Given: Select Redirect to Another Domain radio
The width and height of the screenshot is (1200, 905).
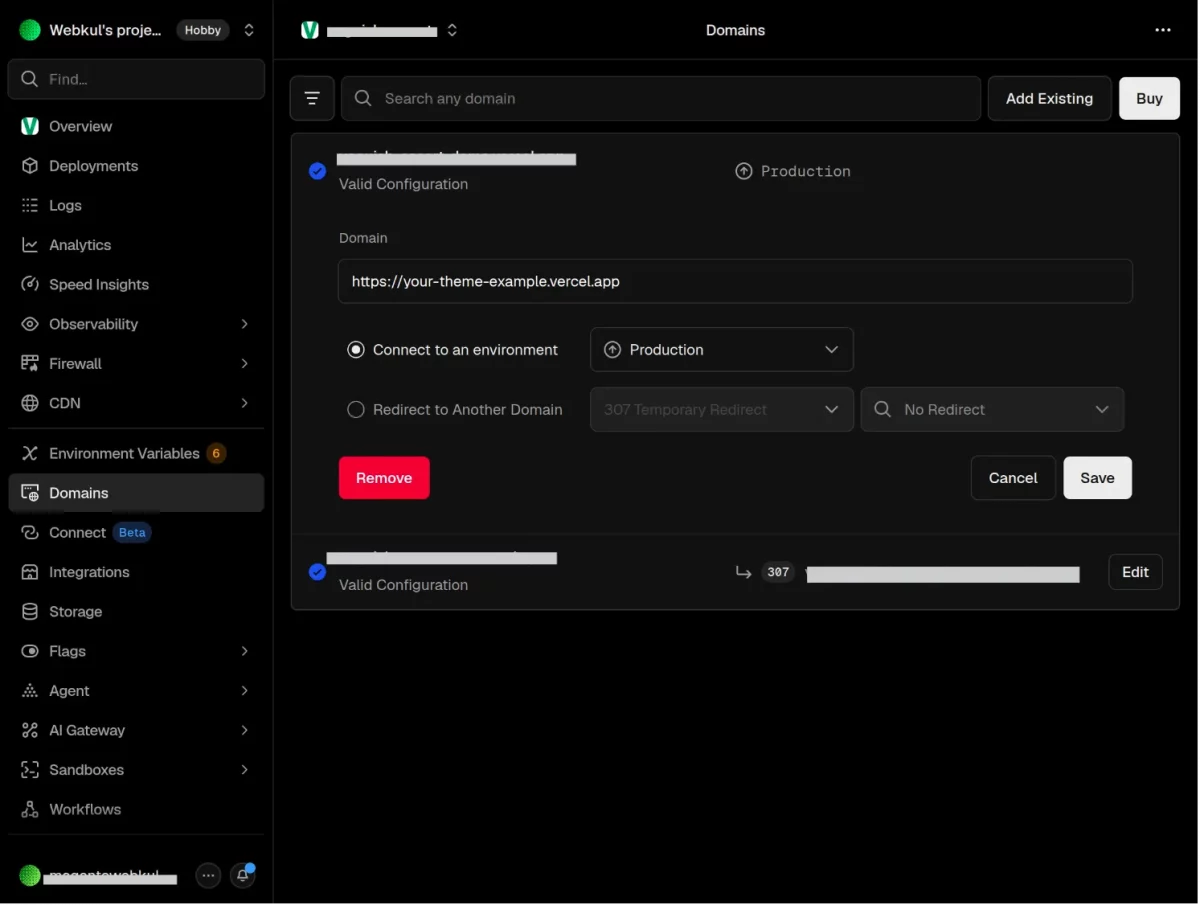Looking at the screenshot, I should tap(355, 409).
